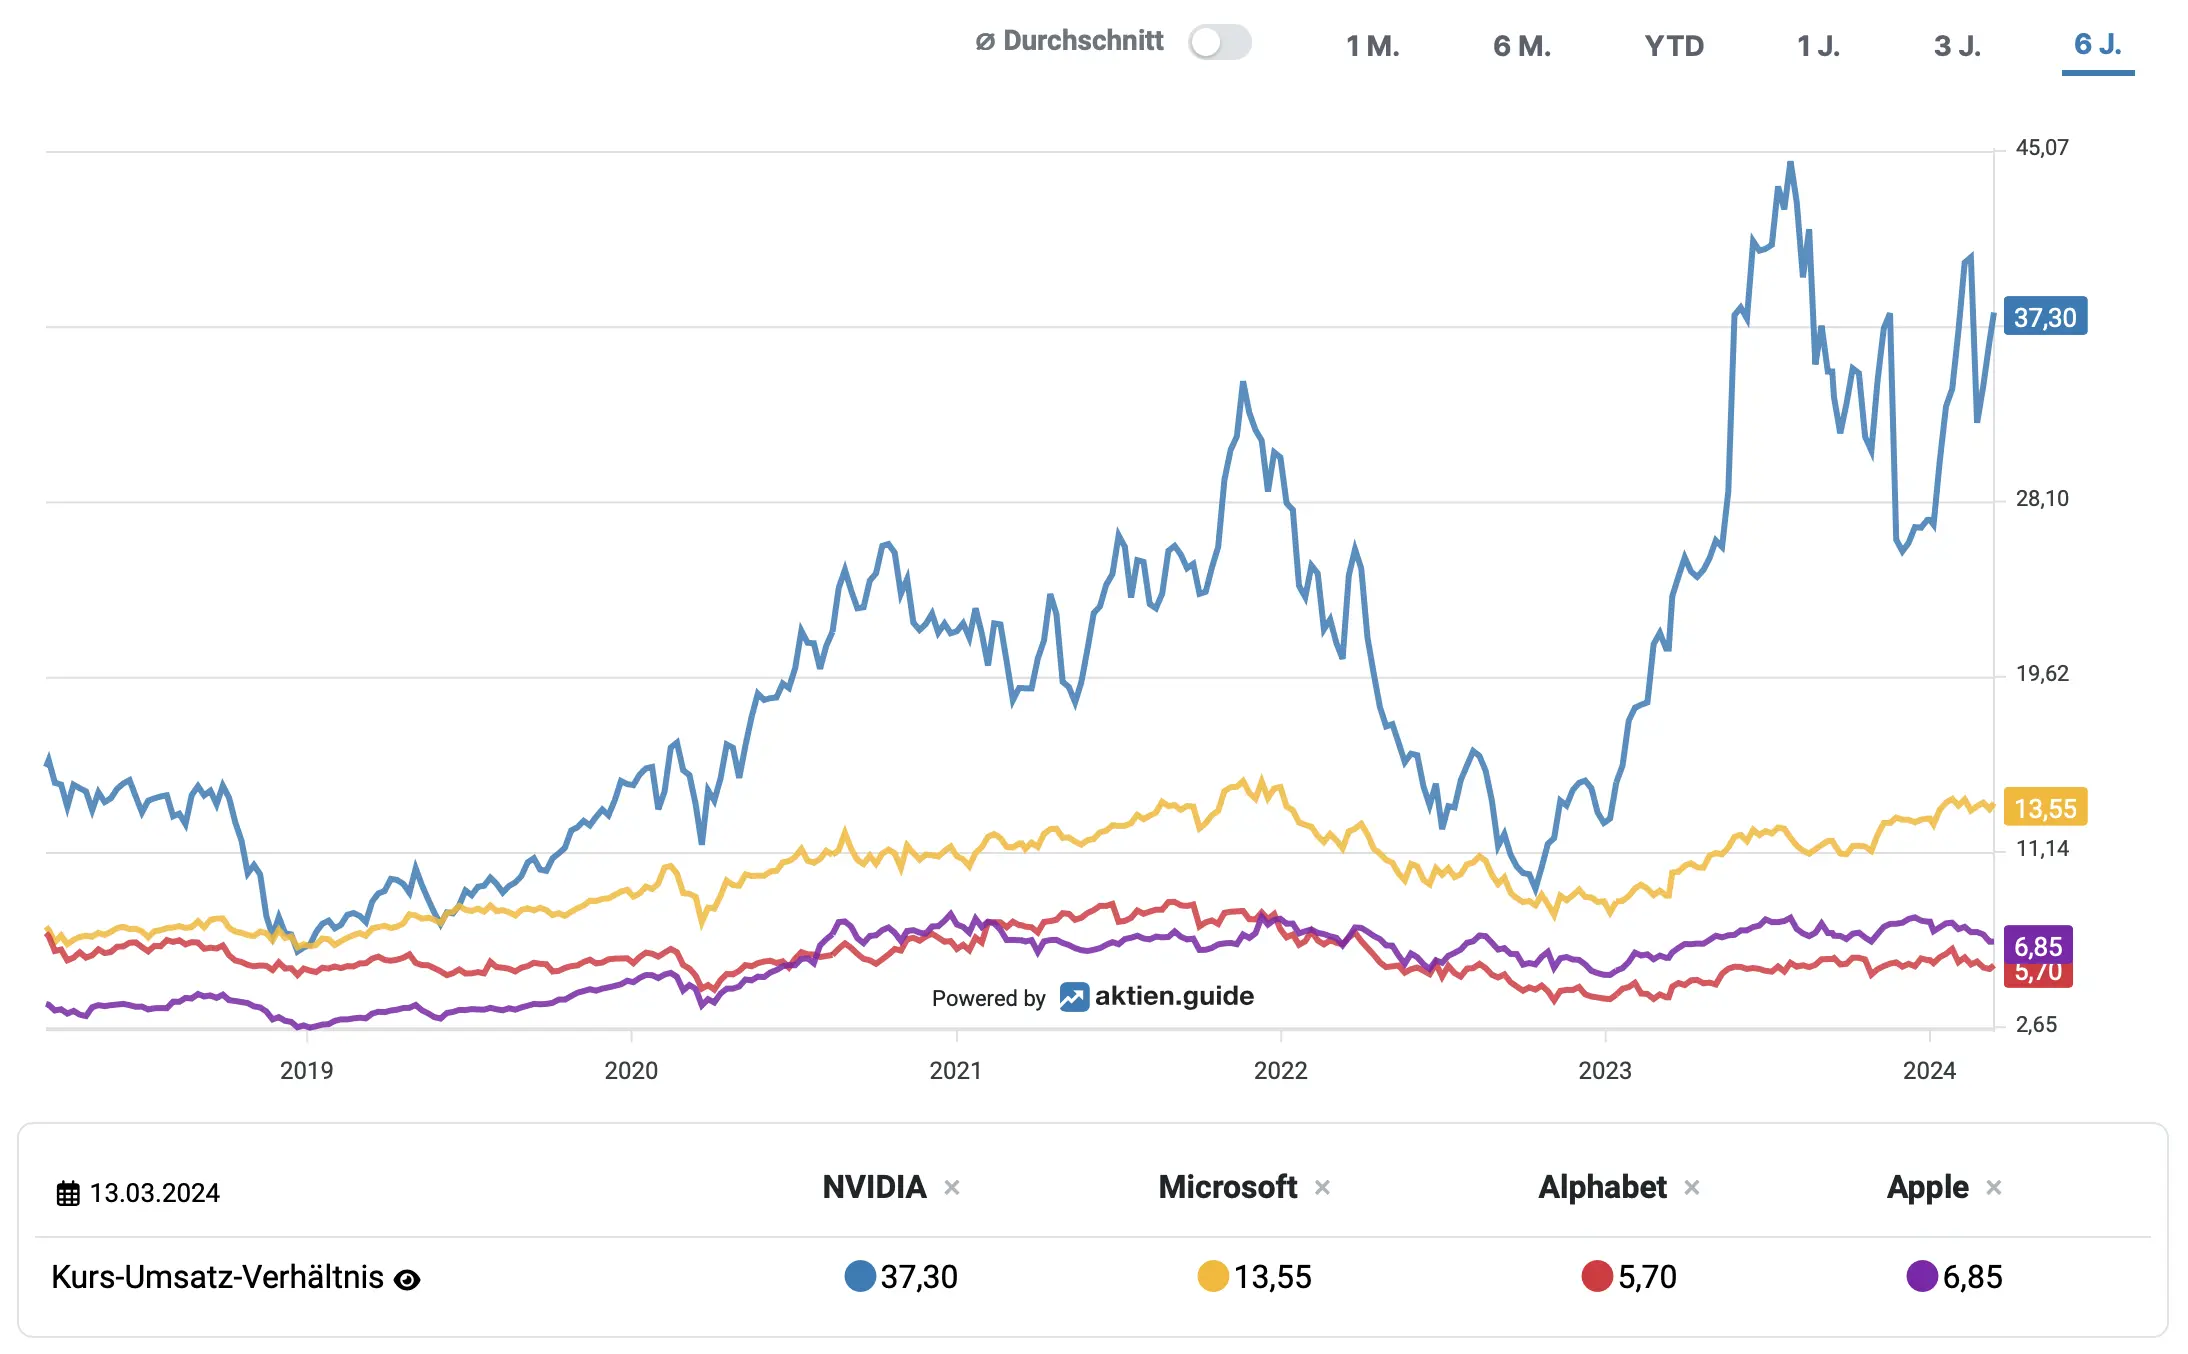Switch to the YTD range tab
The width and height of the screenshot is (2188, 1354).
1674,46
